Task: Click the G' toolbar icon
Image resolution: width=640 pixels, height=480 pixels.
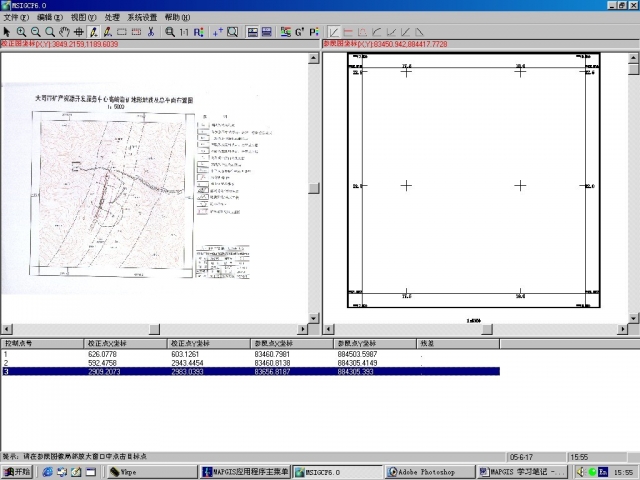Action: (x=299, y=32)
